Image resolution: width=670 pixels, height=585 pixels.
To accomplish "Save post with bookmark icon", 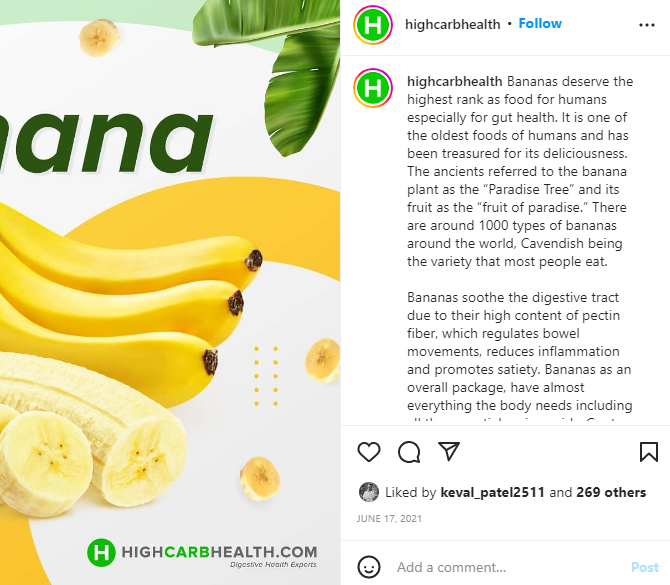I will pos(649,452).
